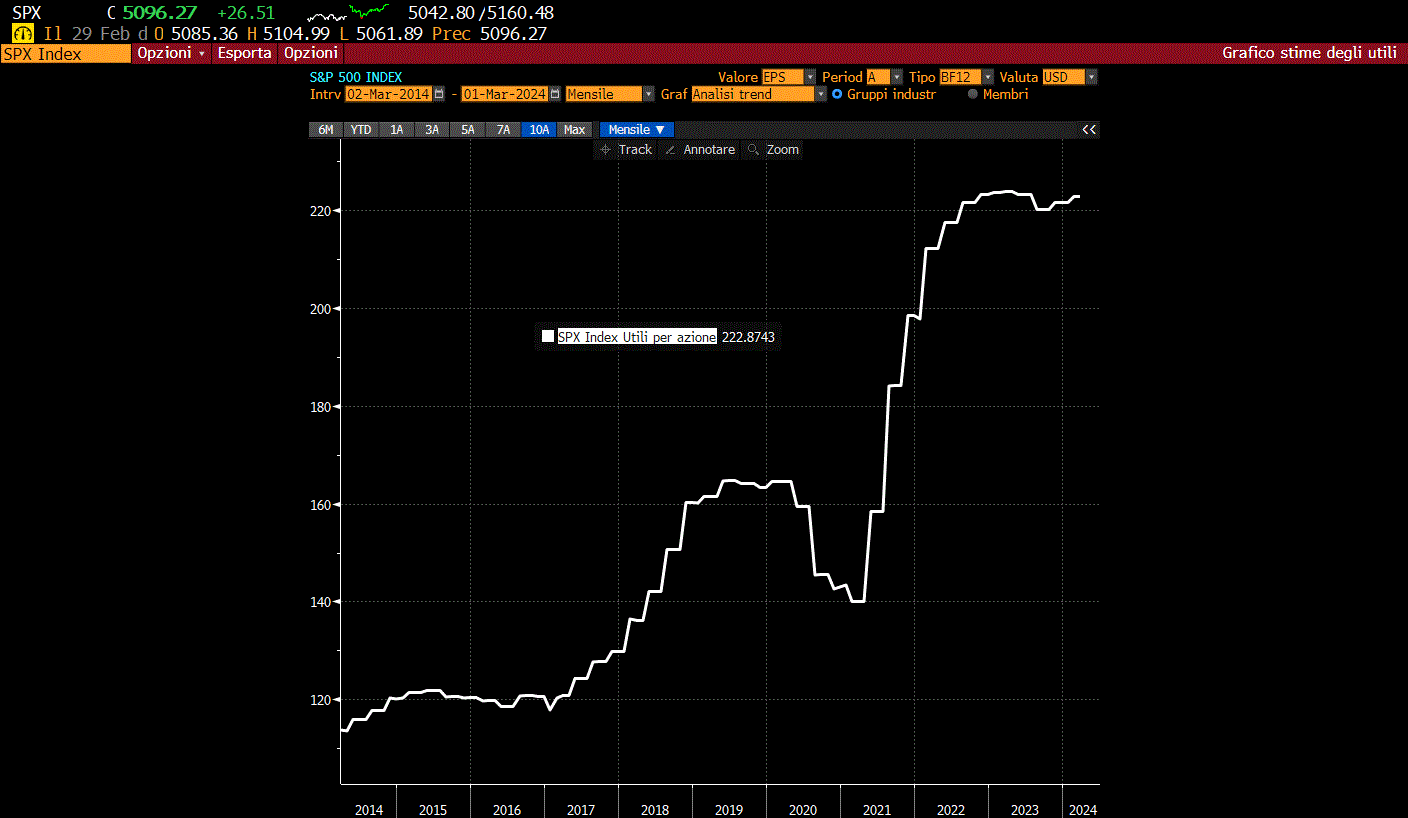Click the Annotare pencil icon
Viewport: 1408px width, 818px height.
point(670,149)
